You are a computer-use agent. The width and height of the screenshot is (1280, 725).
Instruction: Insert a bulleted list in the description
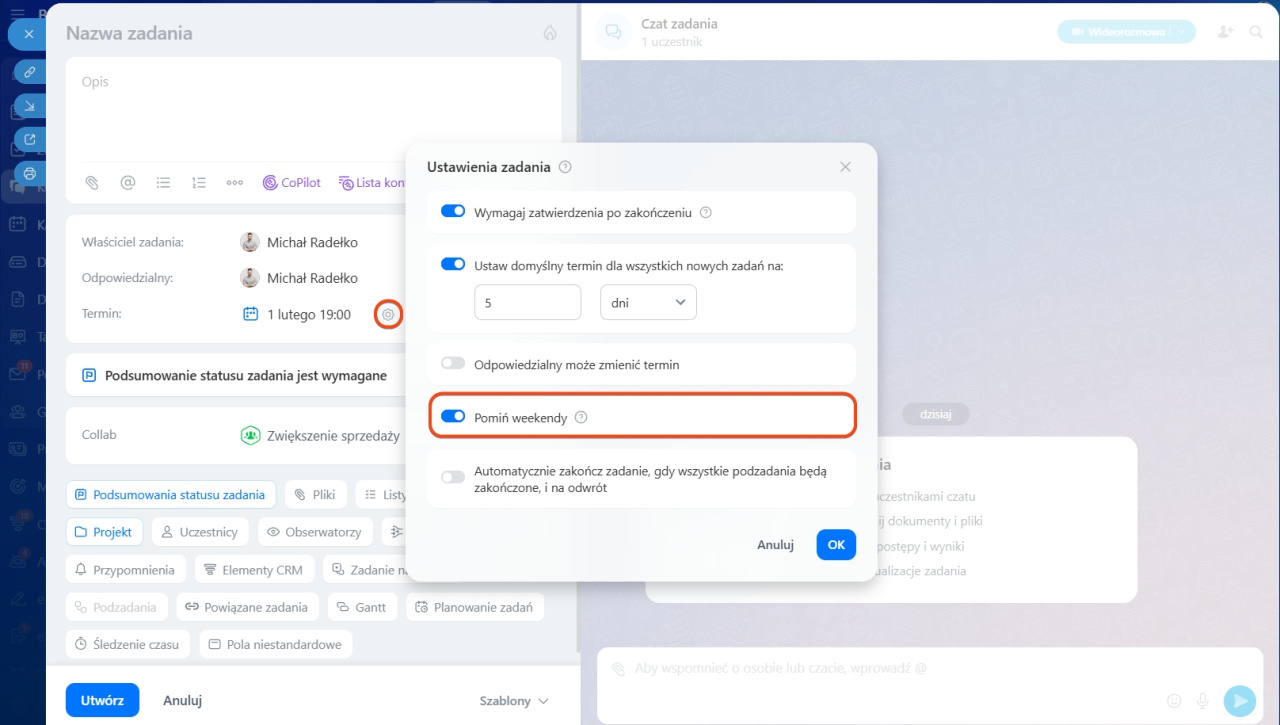[163, 183]
